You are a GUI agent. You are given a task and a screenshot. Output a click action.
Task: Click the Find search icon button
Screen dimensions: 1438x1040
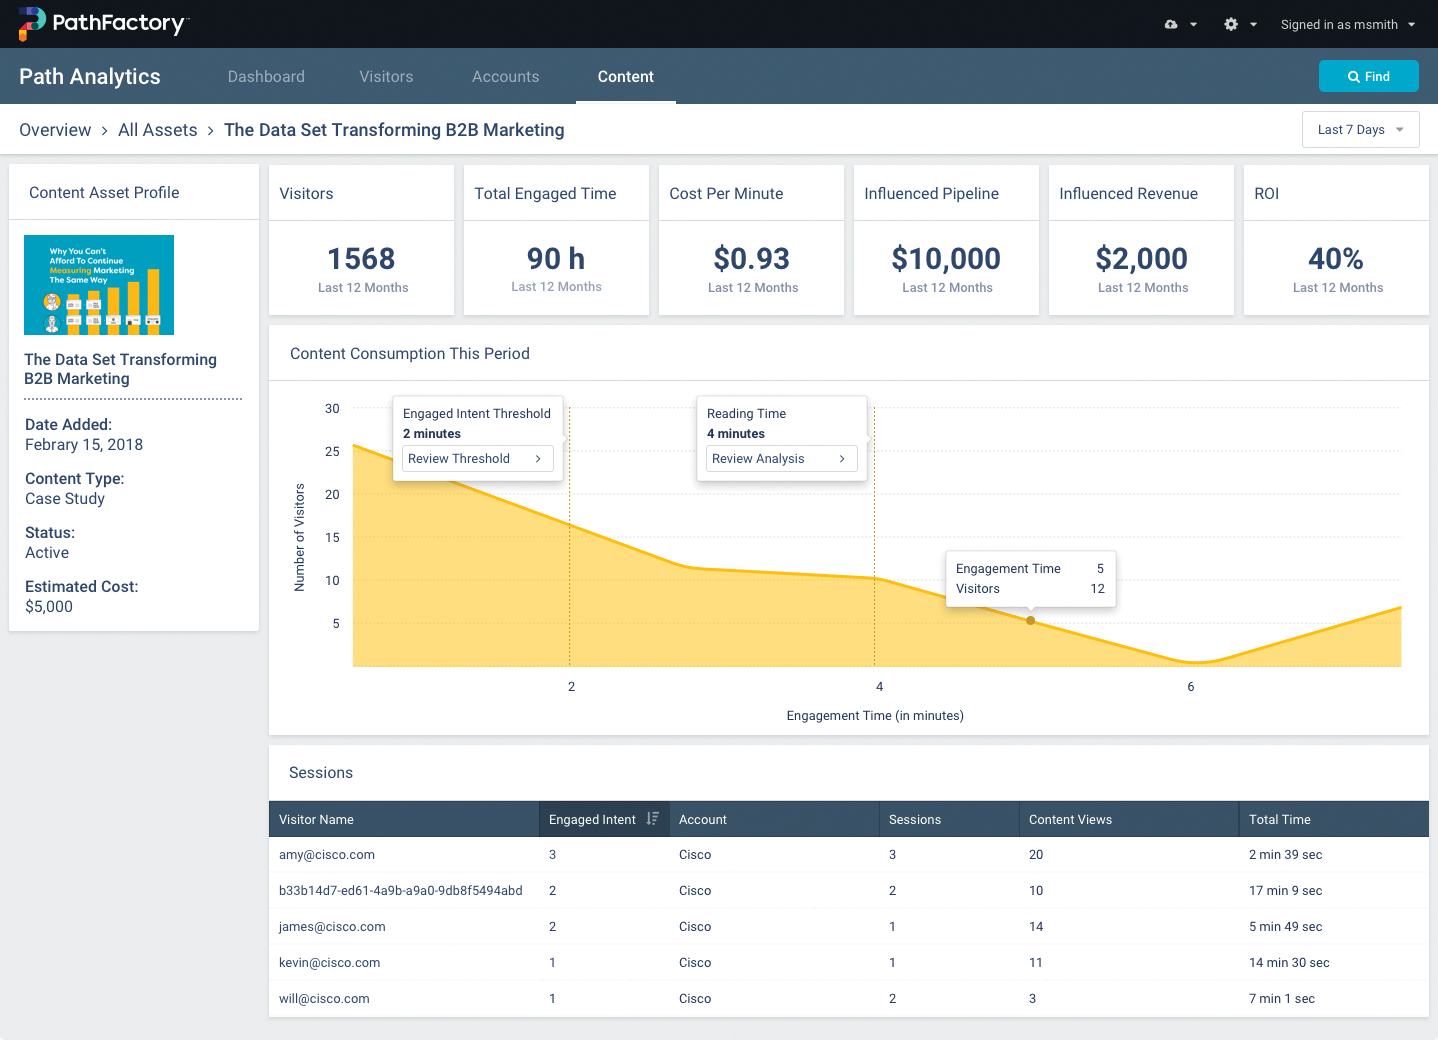coord(1368,76)
